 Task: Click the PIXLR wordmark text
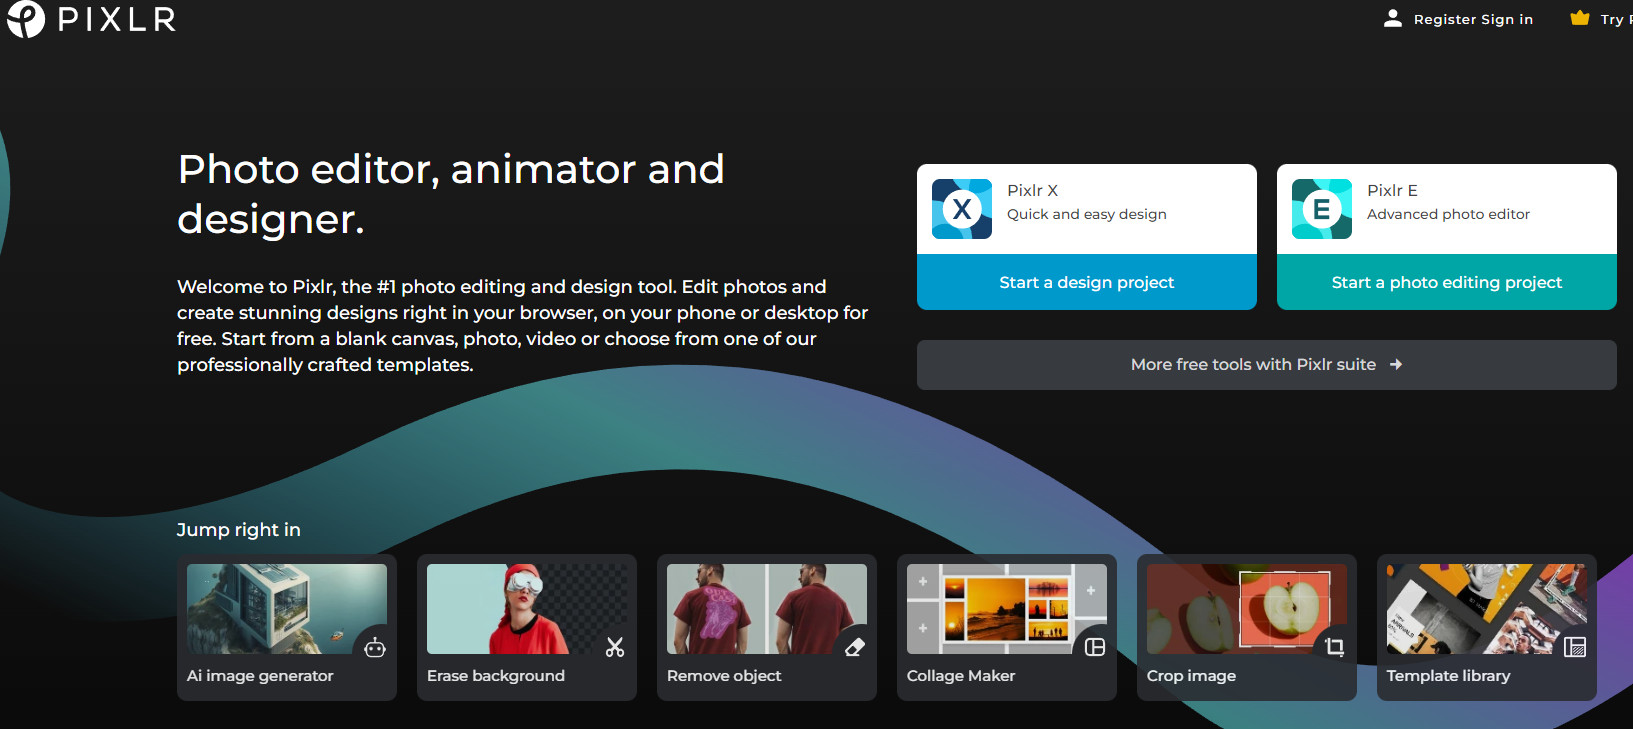pyautogui.click(x=117, y=19)
